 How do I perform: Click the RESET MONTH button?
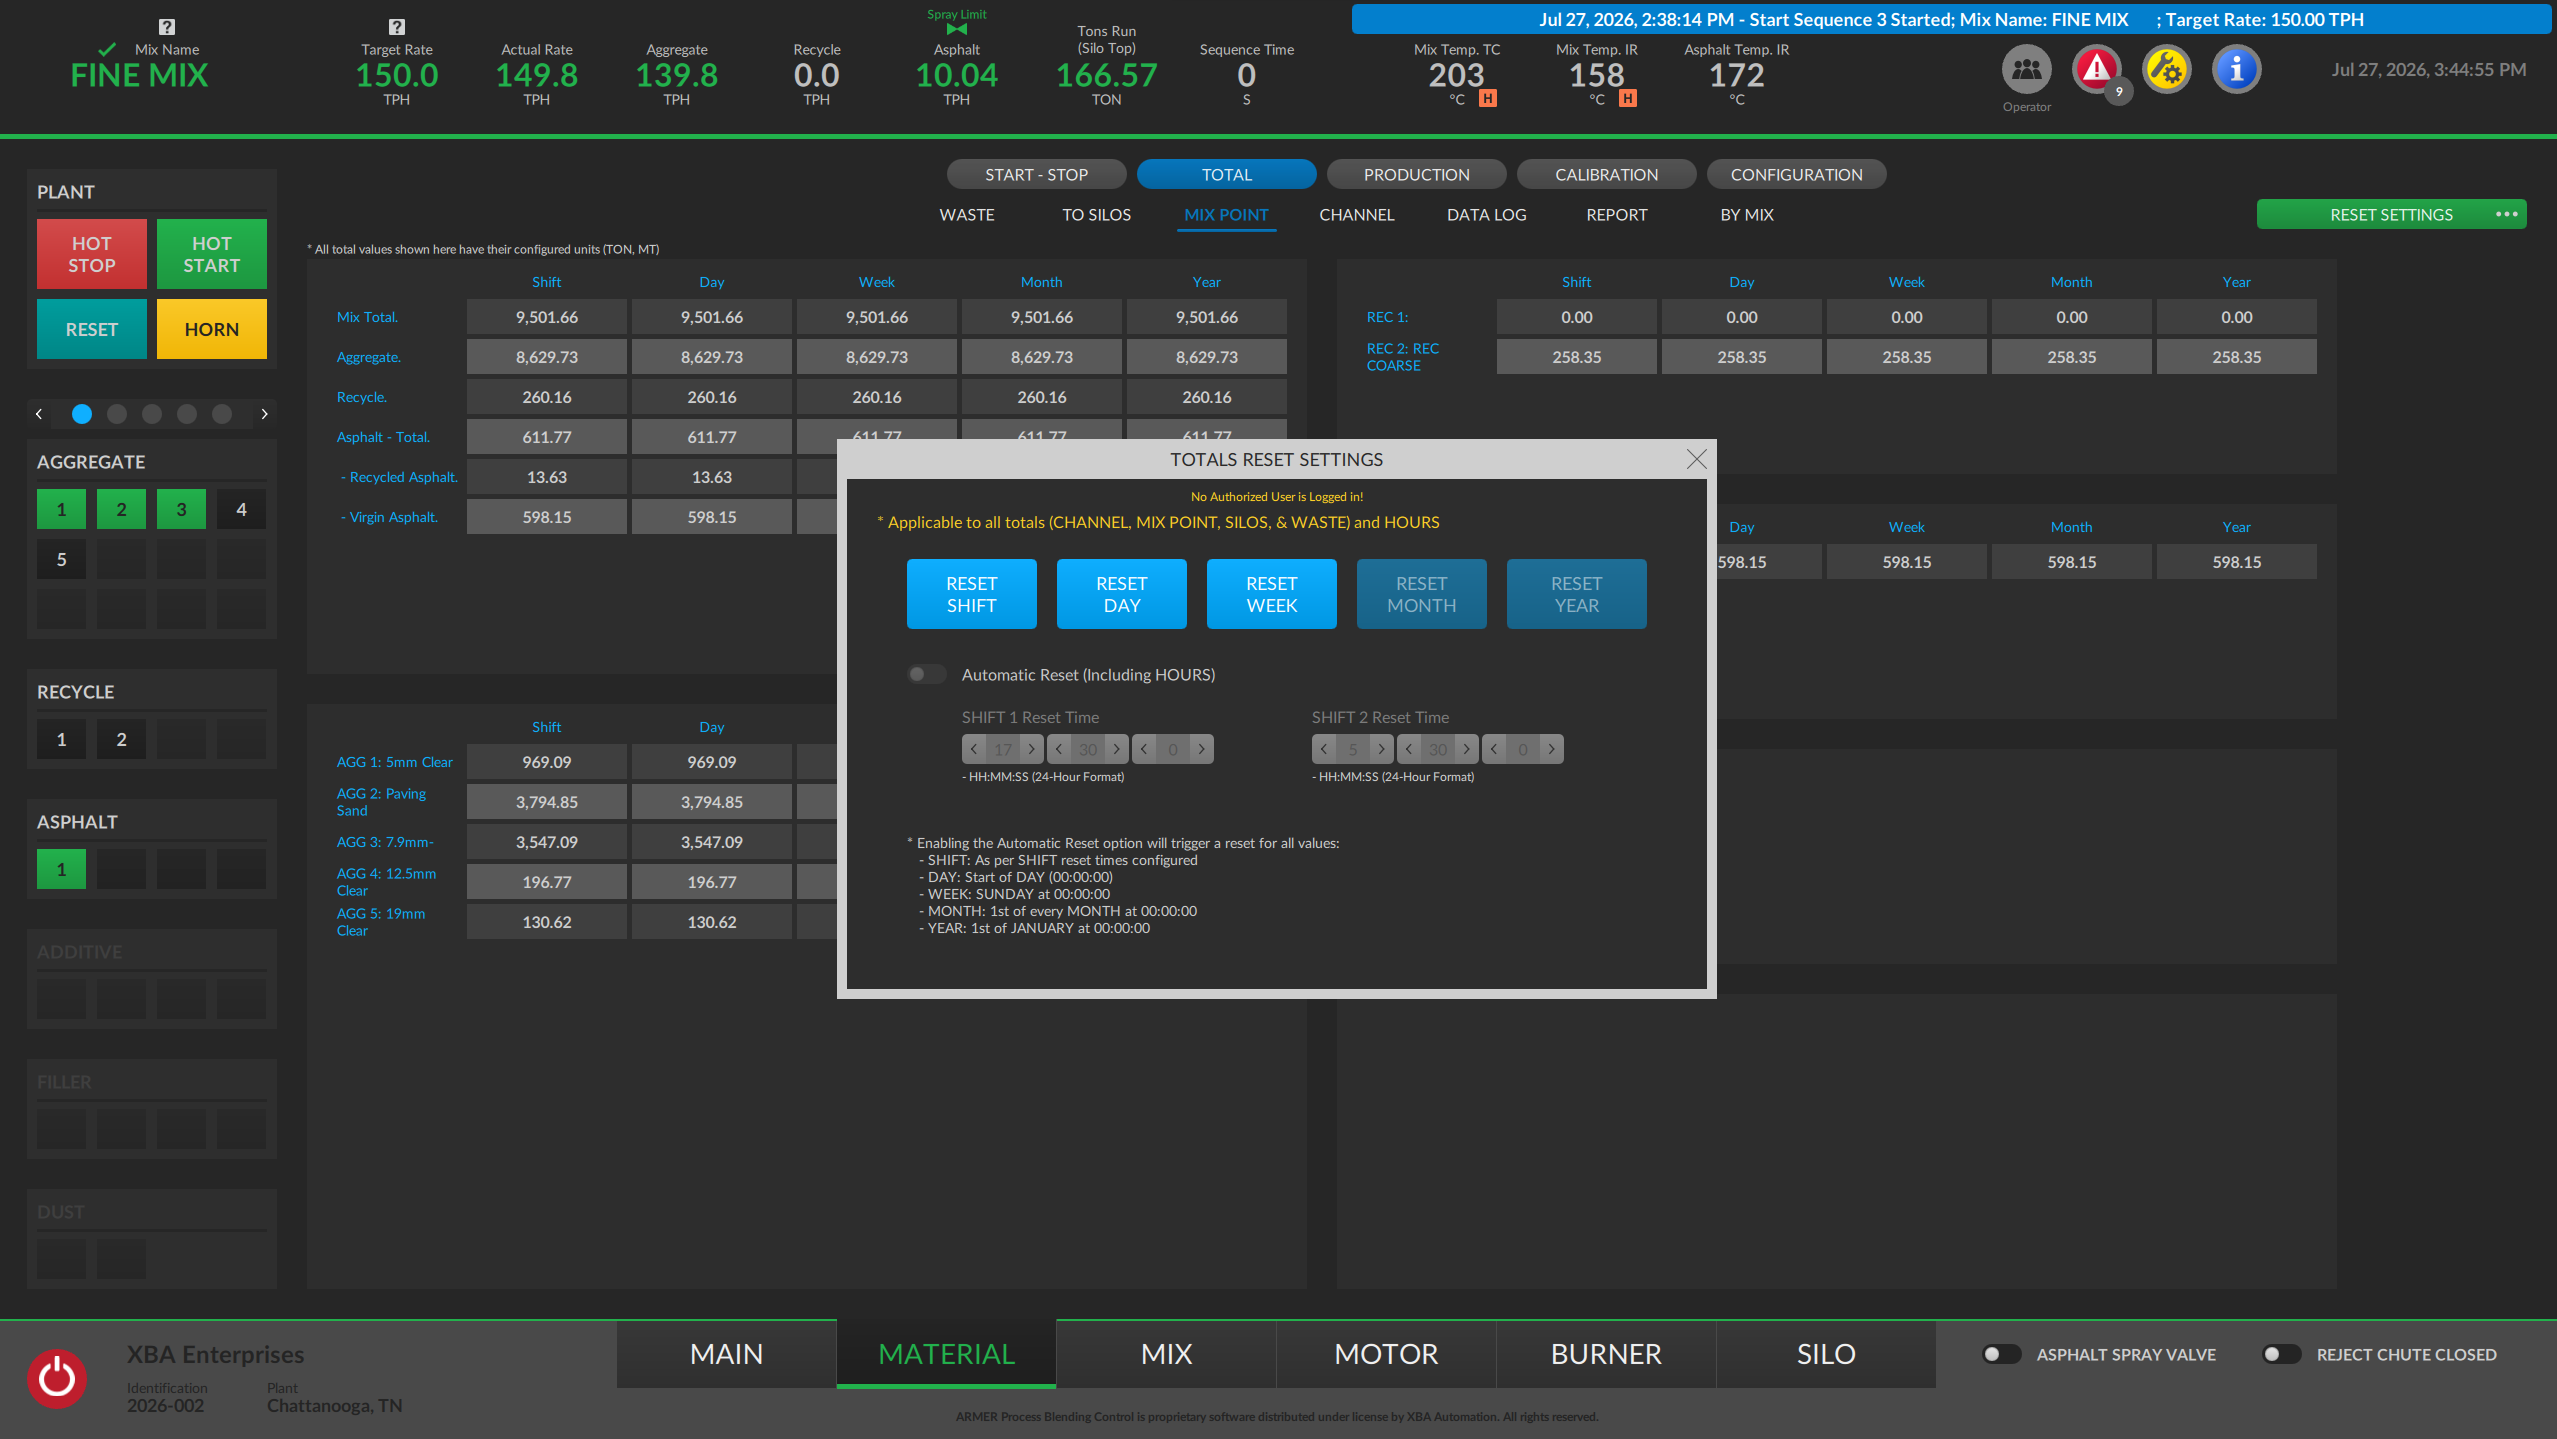[1421, 594]
